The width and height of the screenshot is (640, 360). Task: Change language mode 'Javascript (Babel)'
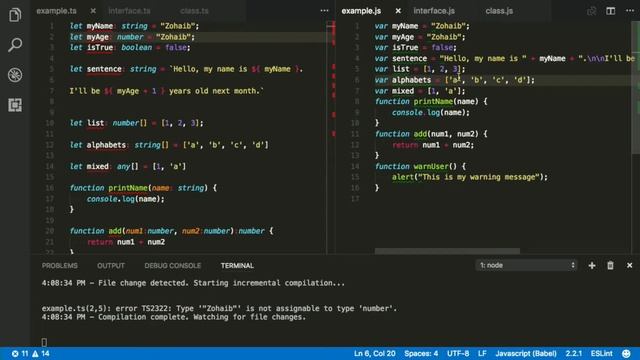pos(526,353)
